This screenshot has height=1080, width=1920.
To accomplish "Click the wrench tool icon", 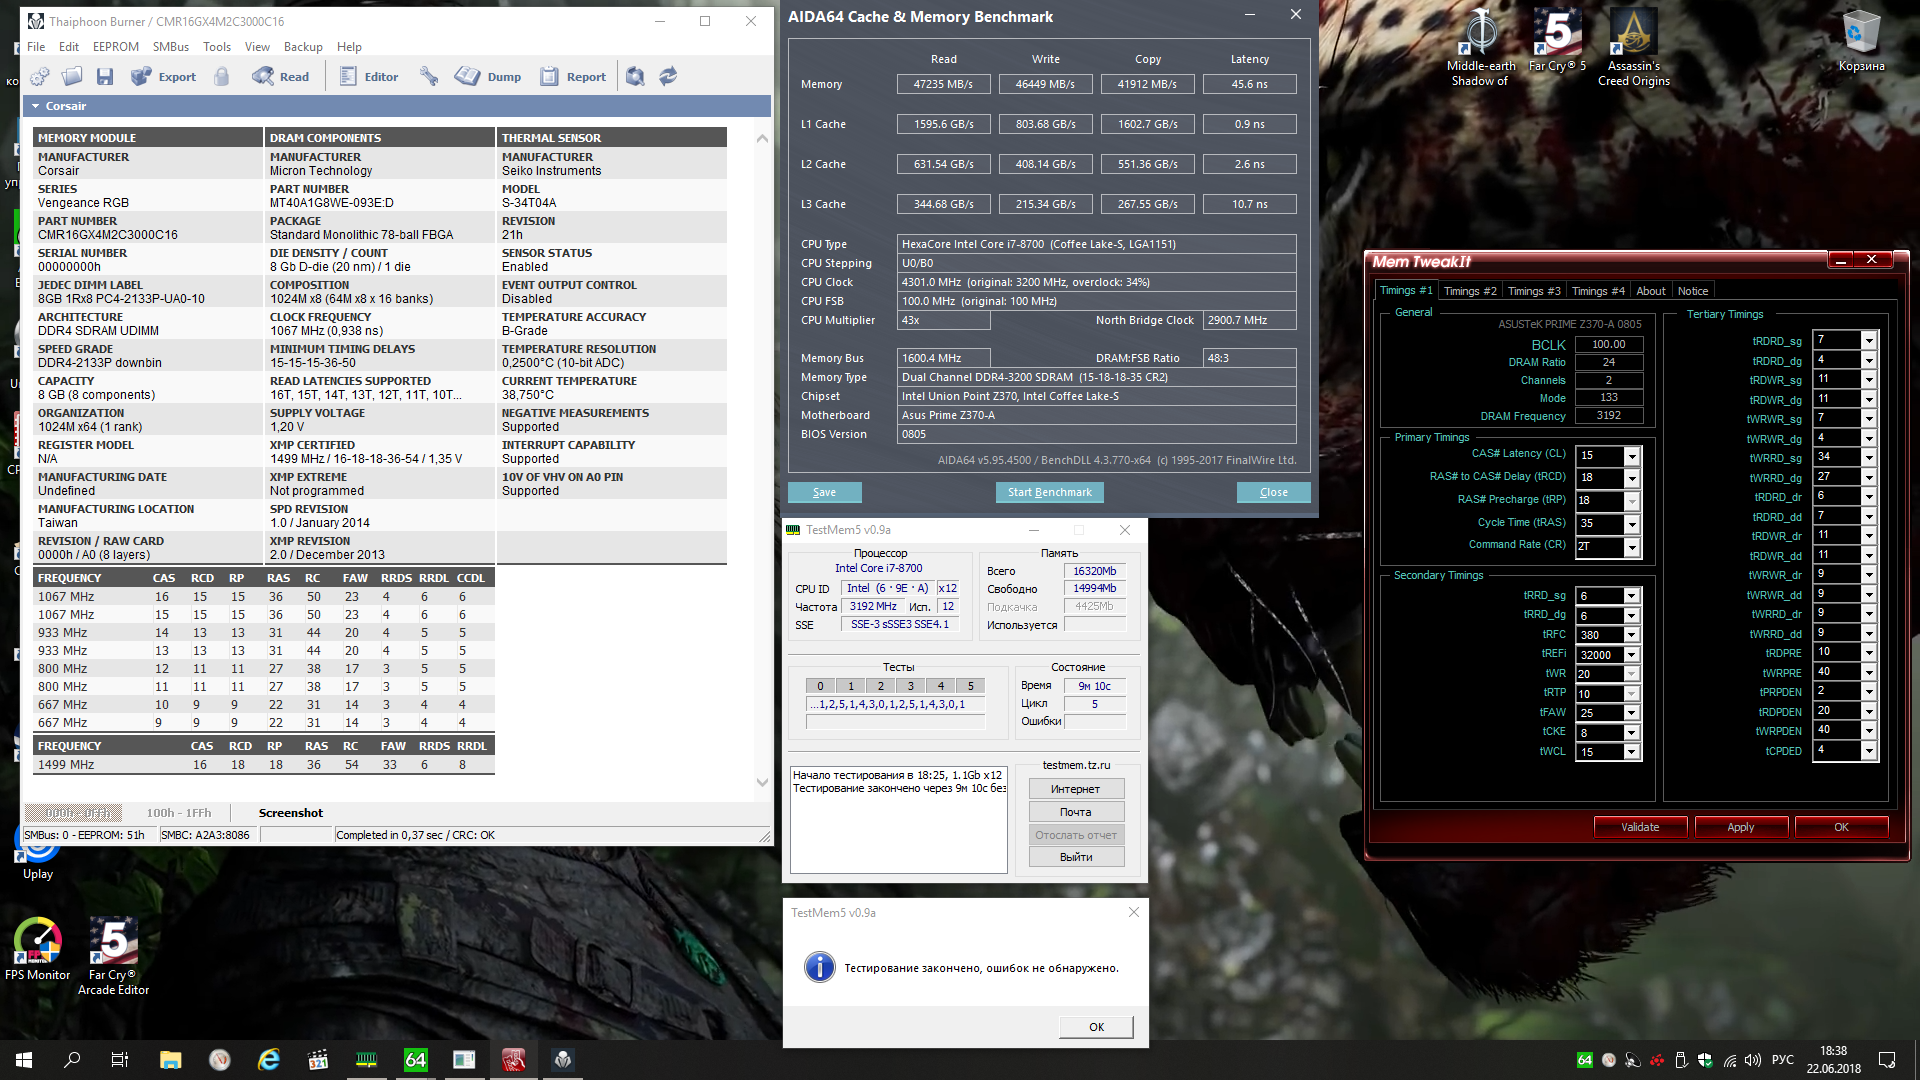I will click(429, 77).
